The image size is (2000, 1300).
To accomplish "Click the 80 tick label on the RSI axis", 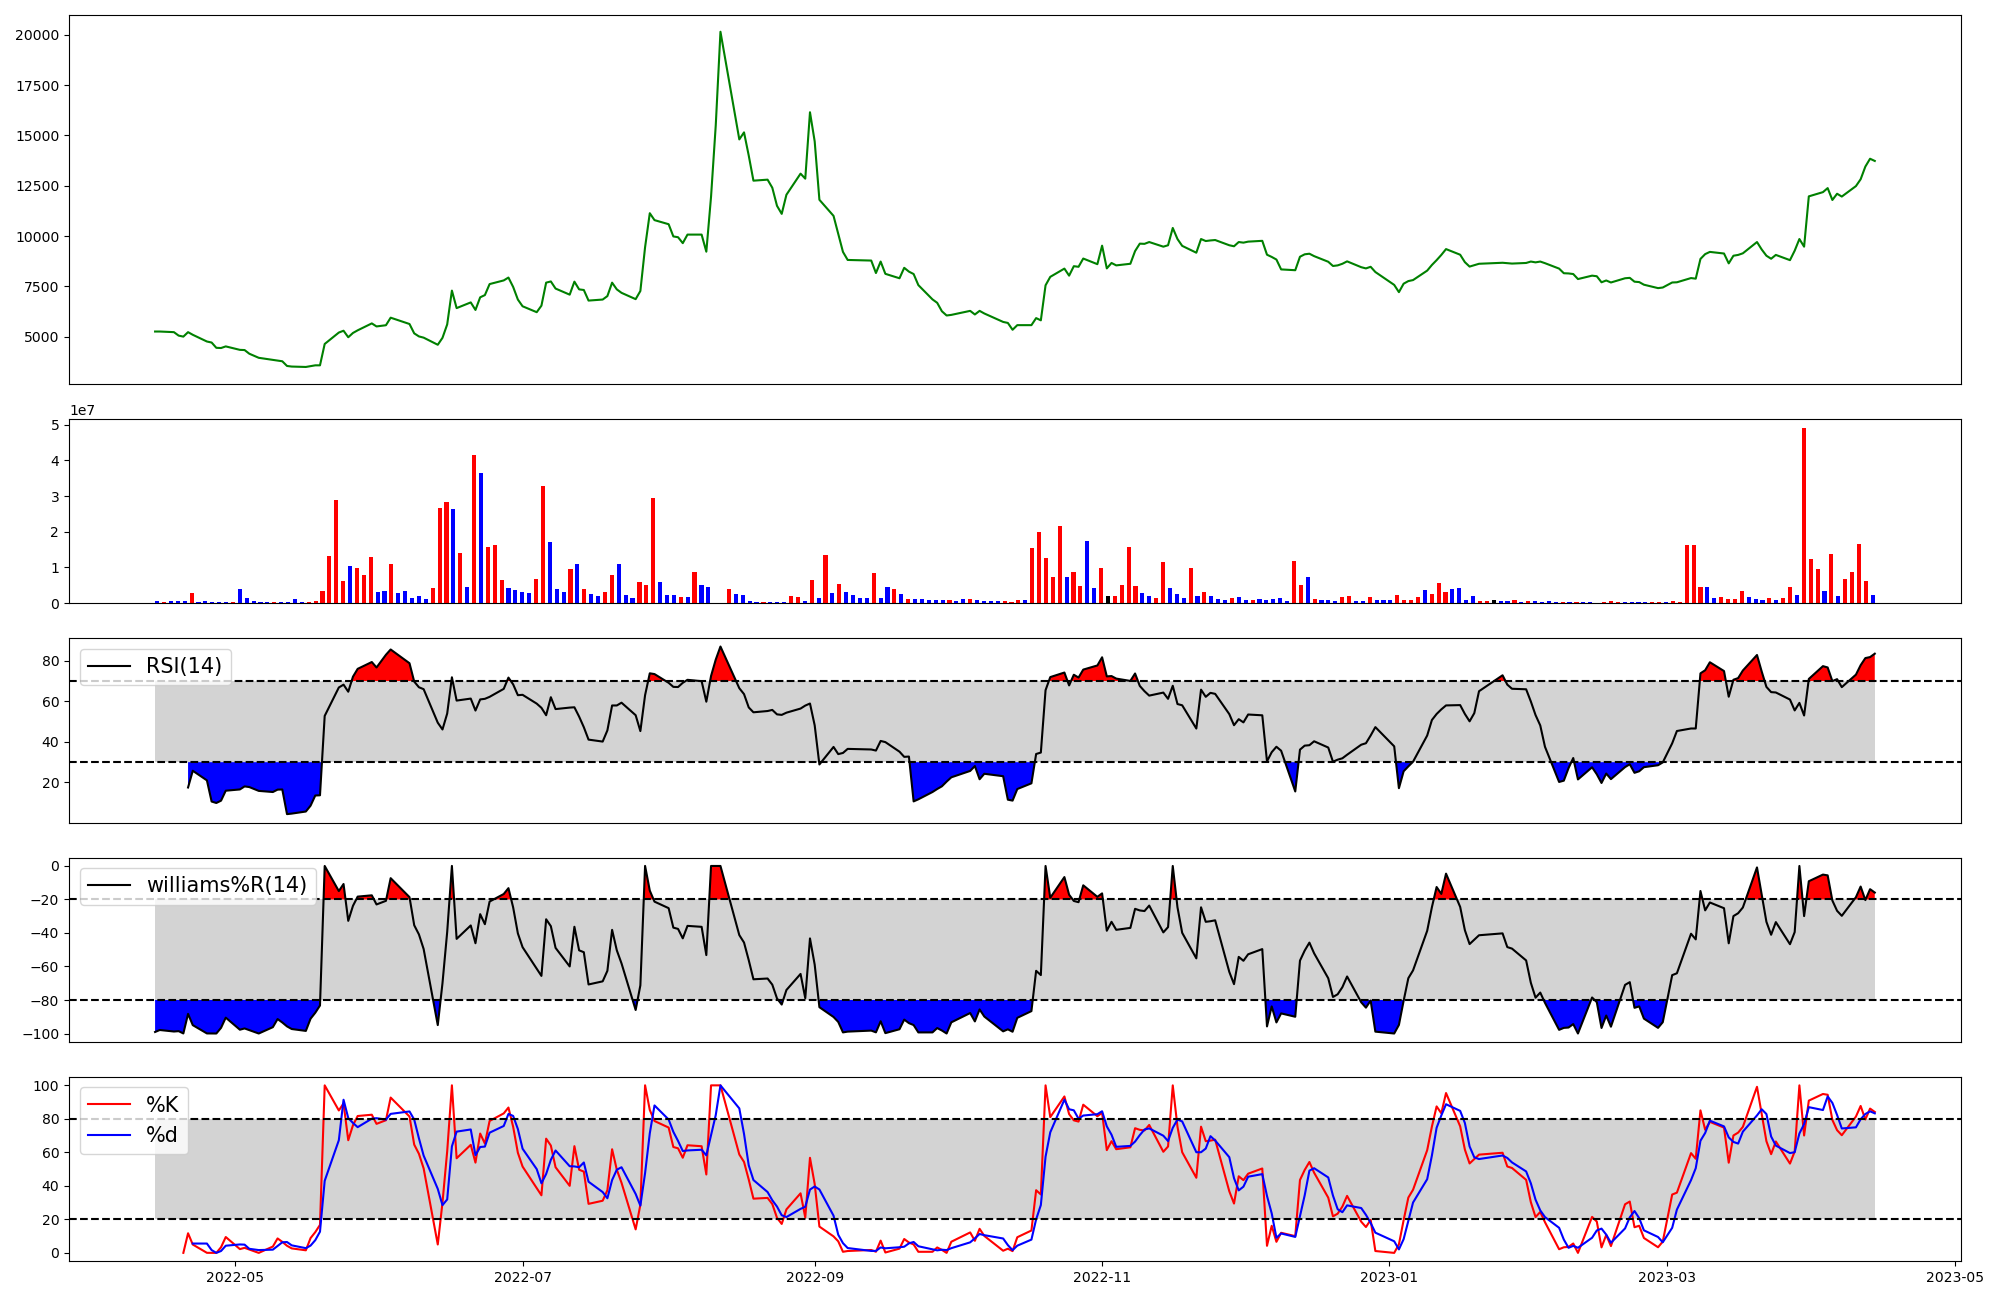I will coord(51,661).
